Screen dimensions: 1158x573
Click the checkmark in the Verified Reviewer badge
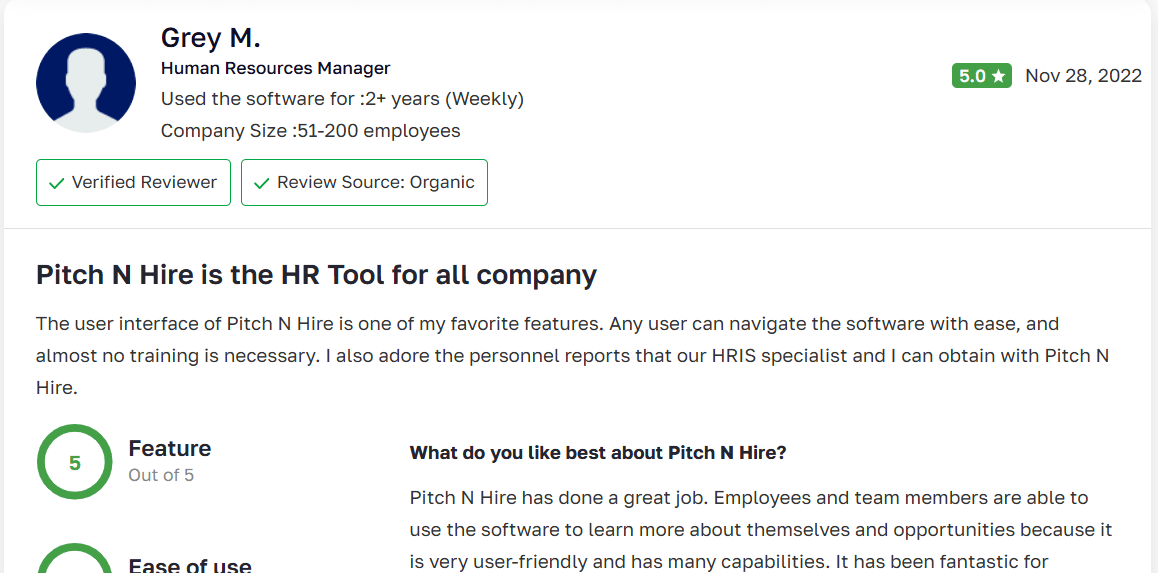coord(56,183)
